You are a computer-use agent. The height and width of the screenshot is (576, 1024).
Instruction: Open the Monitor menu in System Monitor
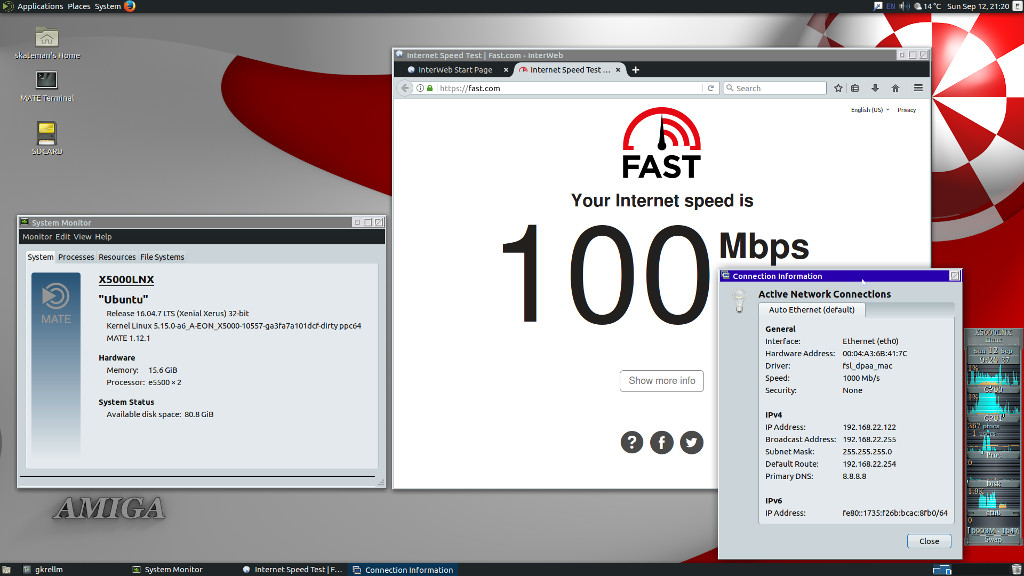pos(37,237)
